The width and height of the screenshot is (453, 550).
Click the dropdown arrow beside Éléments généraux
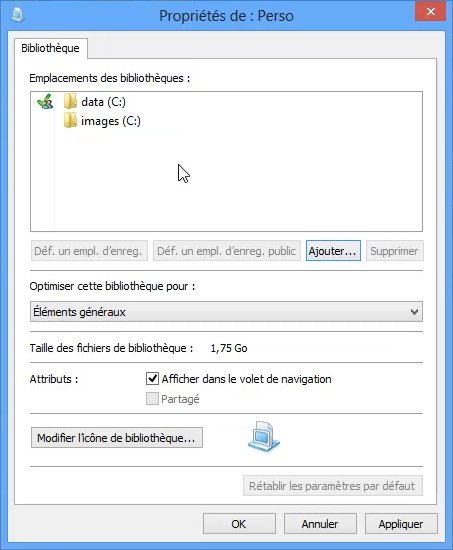click(414, 311)
